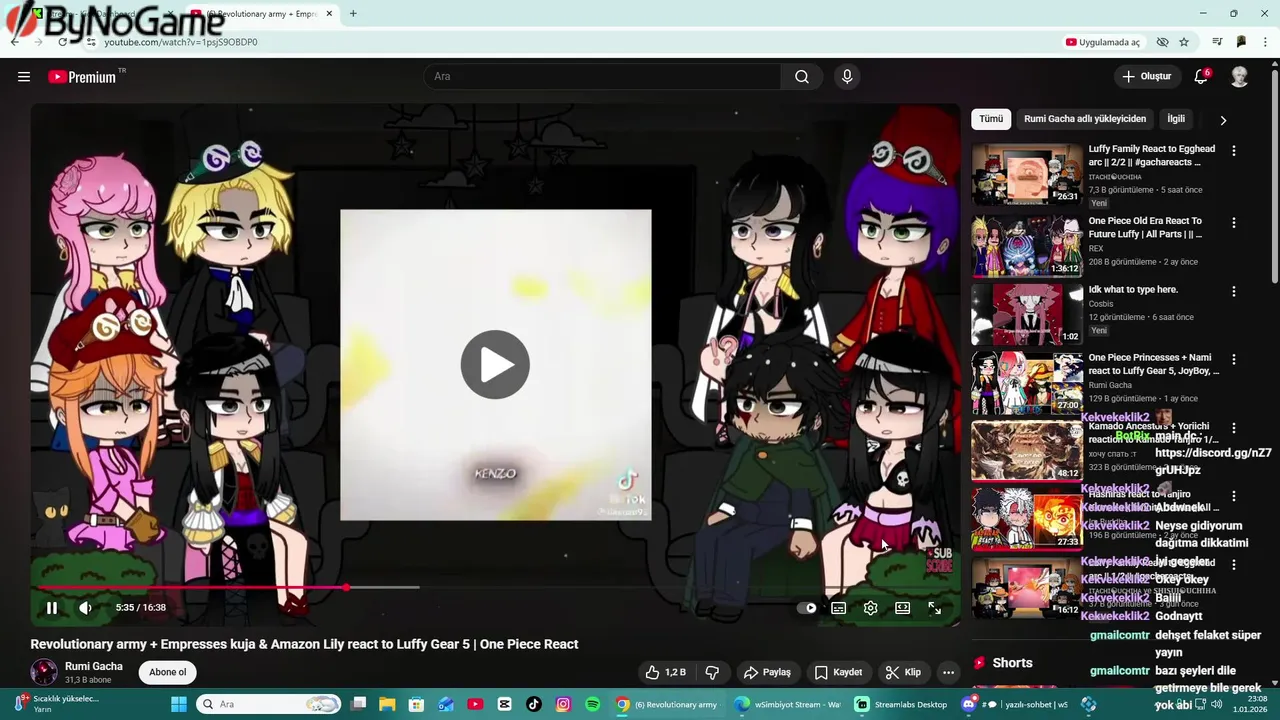Screen dimensions: 1280x720
Task: Open the 'One Piece Old Era React' thumbnail
Action: click(1027, 246)
